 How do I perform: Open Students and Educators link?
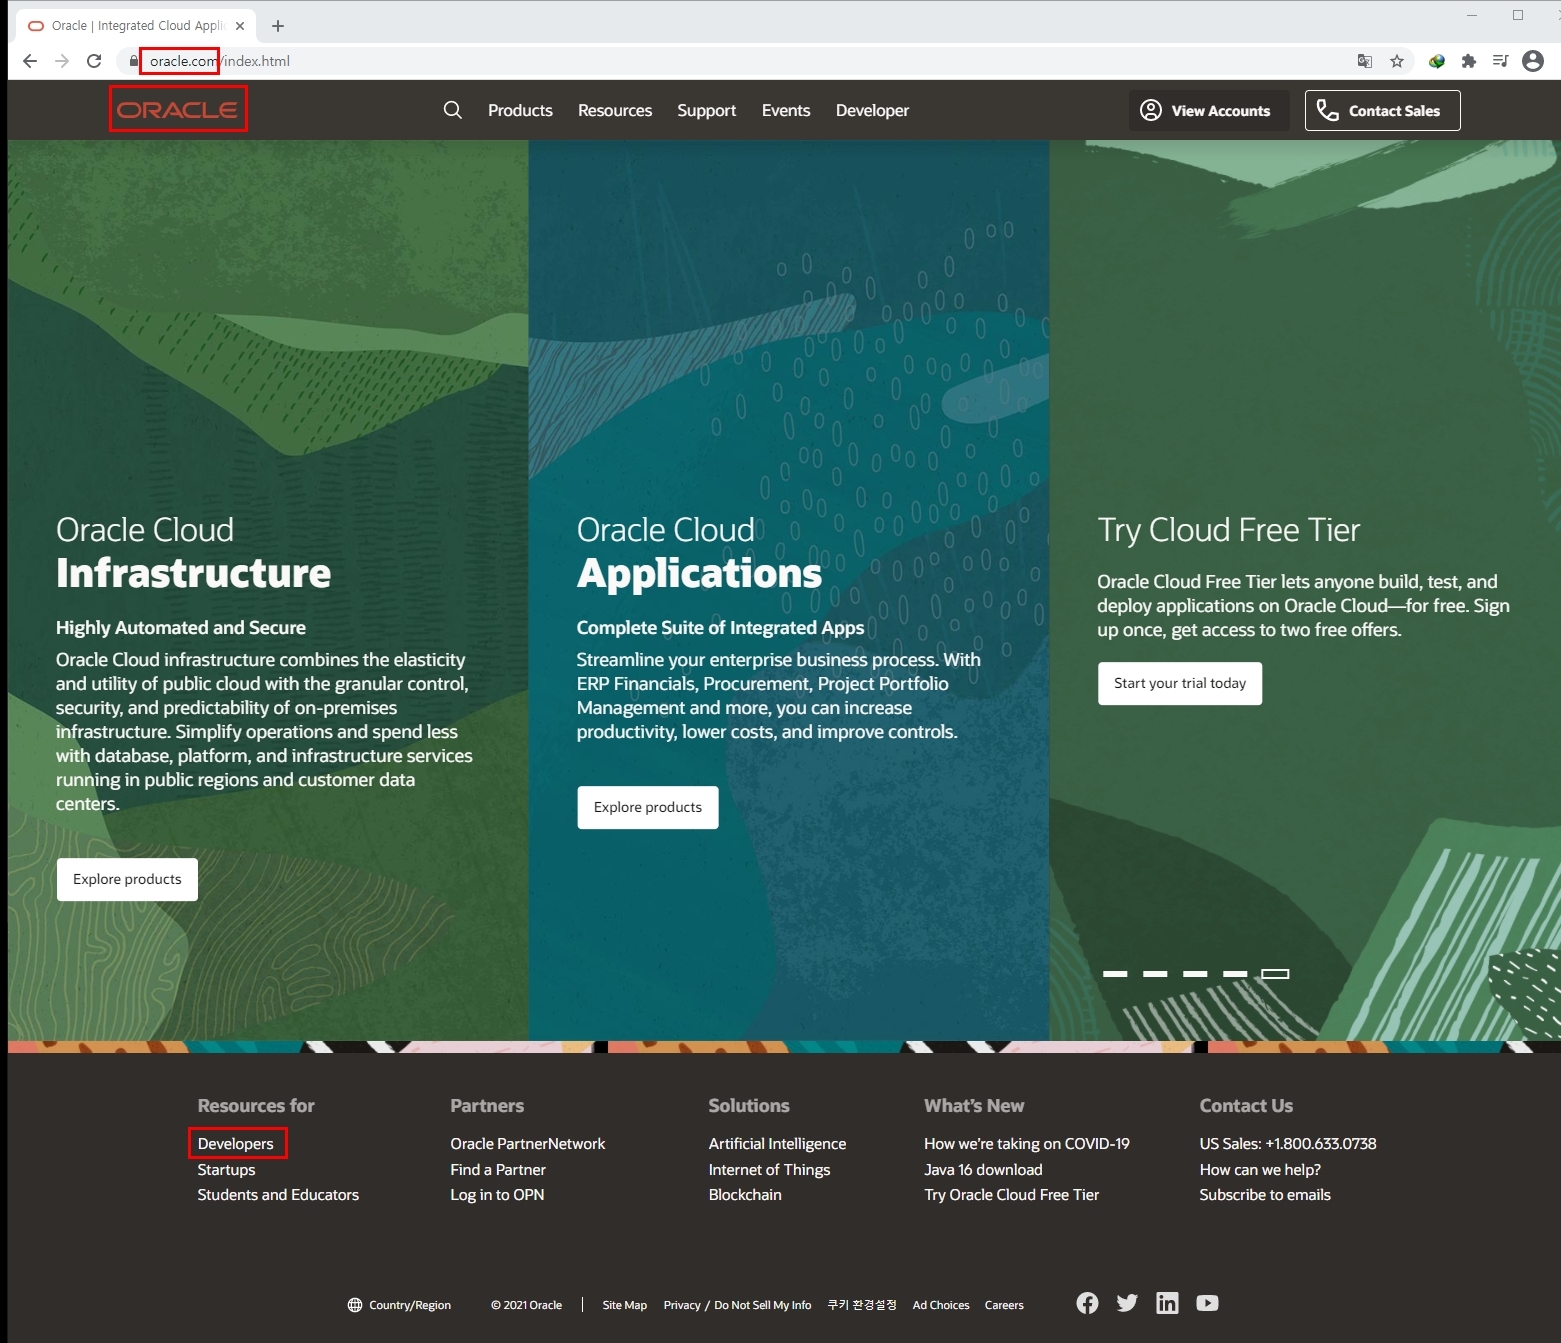coord(278,1194)
